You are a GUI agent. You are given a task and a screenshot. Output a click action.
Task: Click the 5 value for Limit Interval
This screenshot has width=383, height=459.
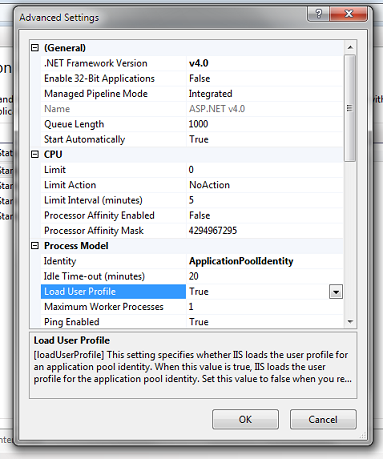coord(191,200)
